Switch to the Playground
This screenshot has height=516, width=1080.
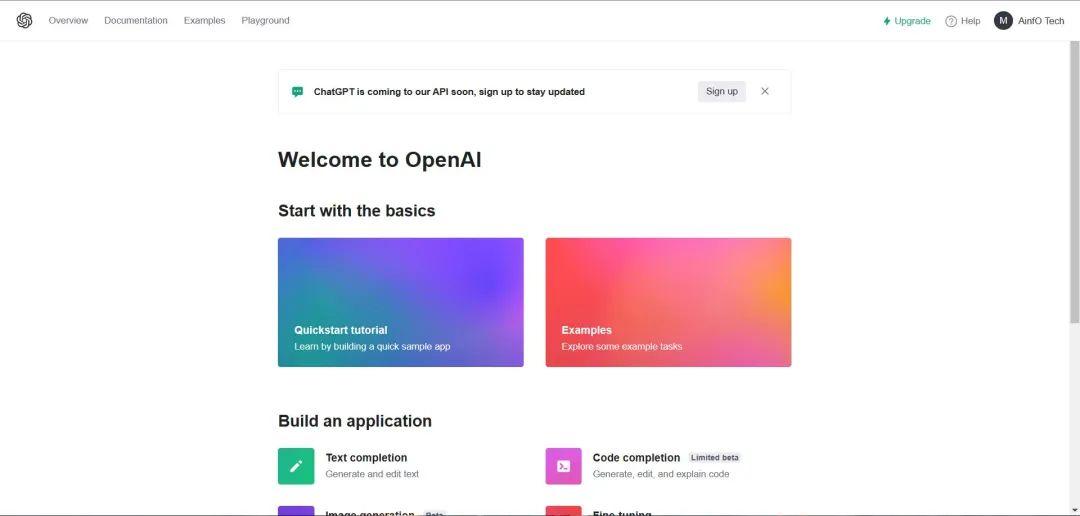265,21
